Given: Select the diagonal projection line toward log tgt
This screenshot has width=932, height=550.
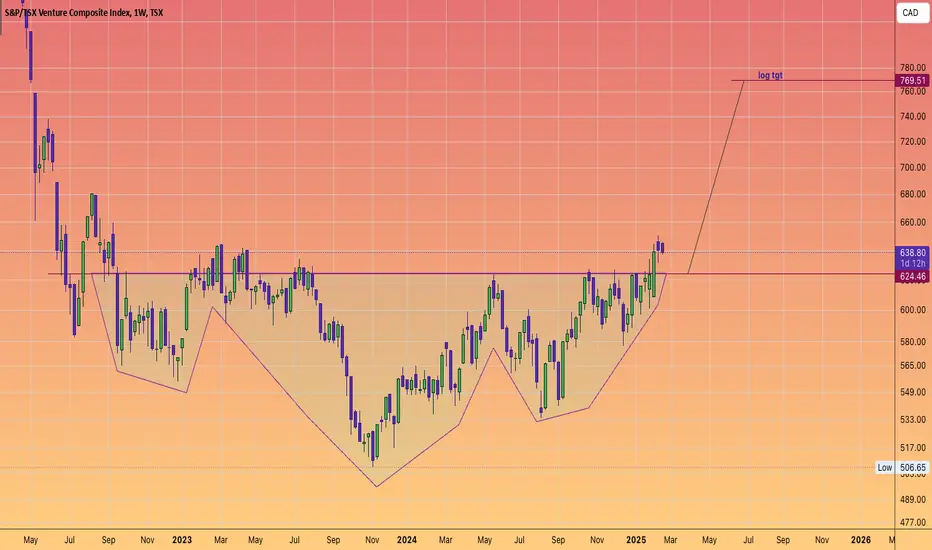Looking at the screenshot, I should click(x=716, y=177).
